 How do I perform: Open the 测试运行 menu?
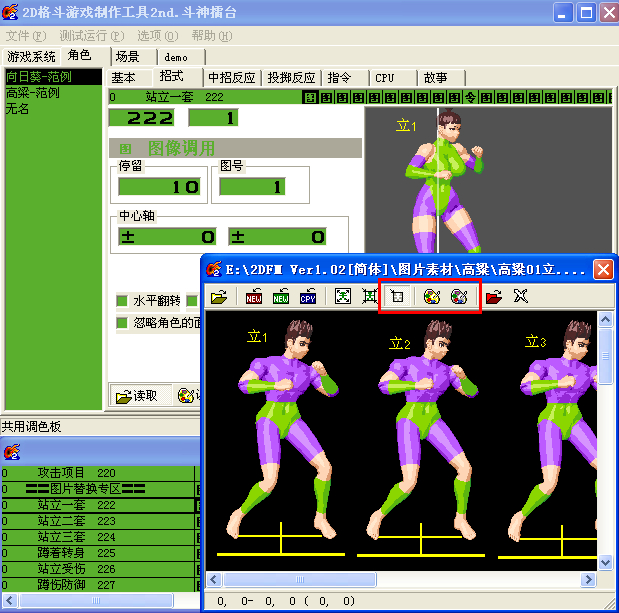92,36
